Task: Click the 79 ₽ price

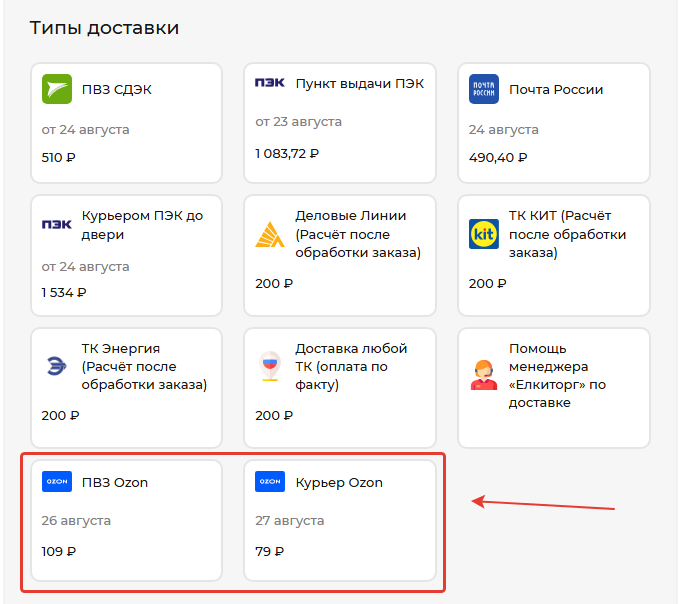Action: click(x=269, y=551)
